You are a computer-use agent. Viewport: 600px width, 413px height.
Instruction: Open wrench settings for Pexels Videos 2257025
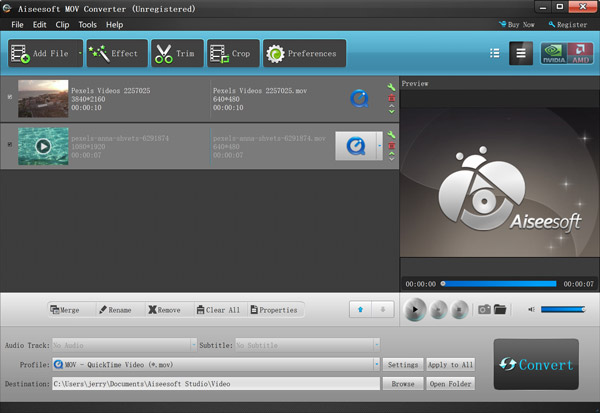pyautogui.click(x=391, y=87)
